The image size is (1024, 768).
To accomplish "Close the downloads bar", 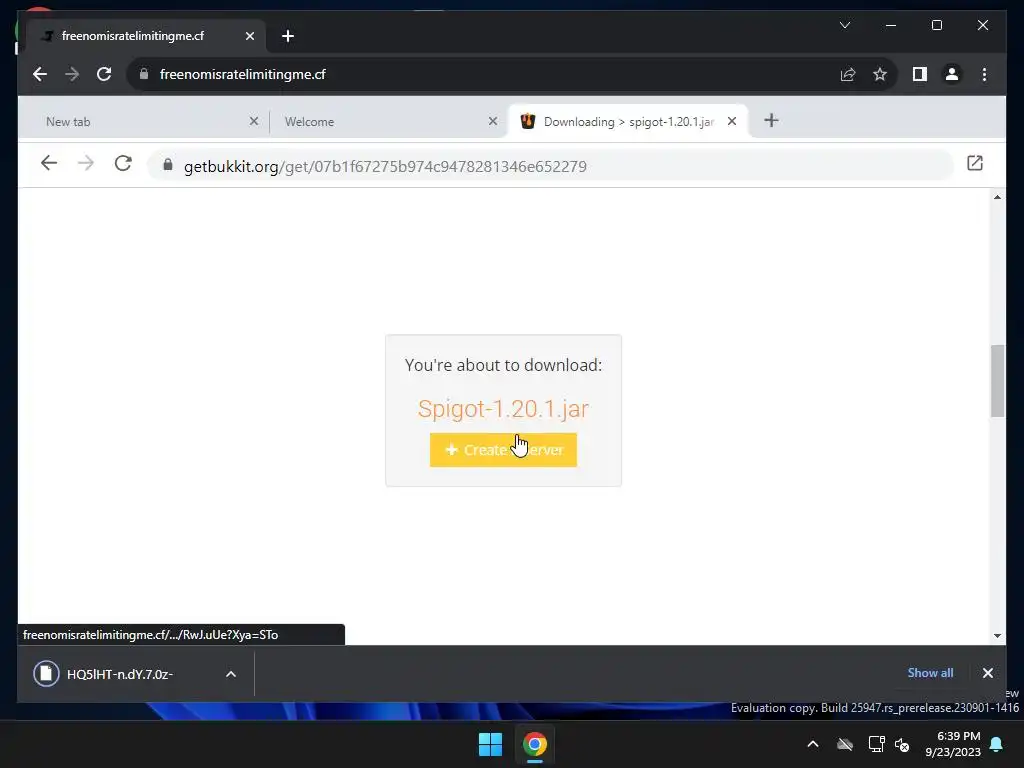I will coord(987,673).
